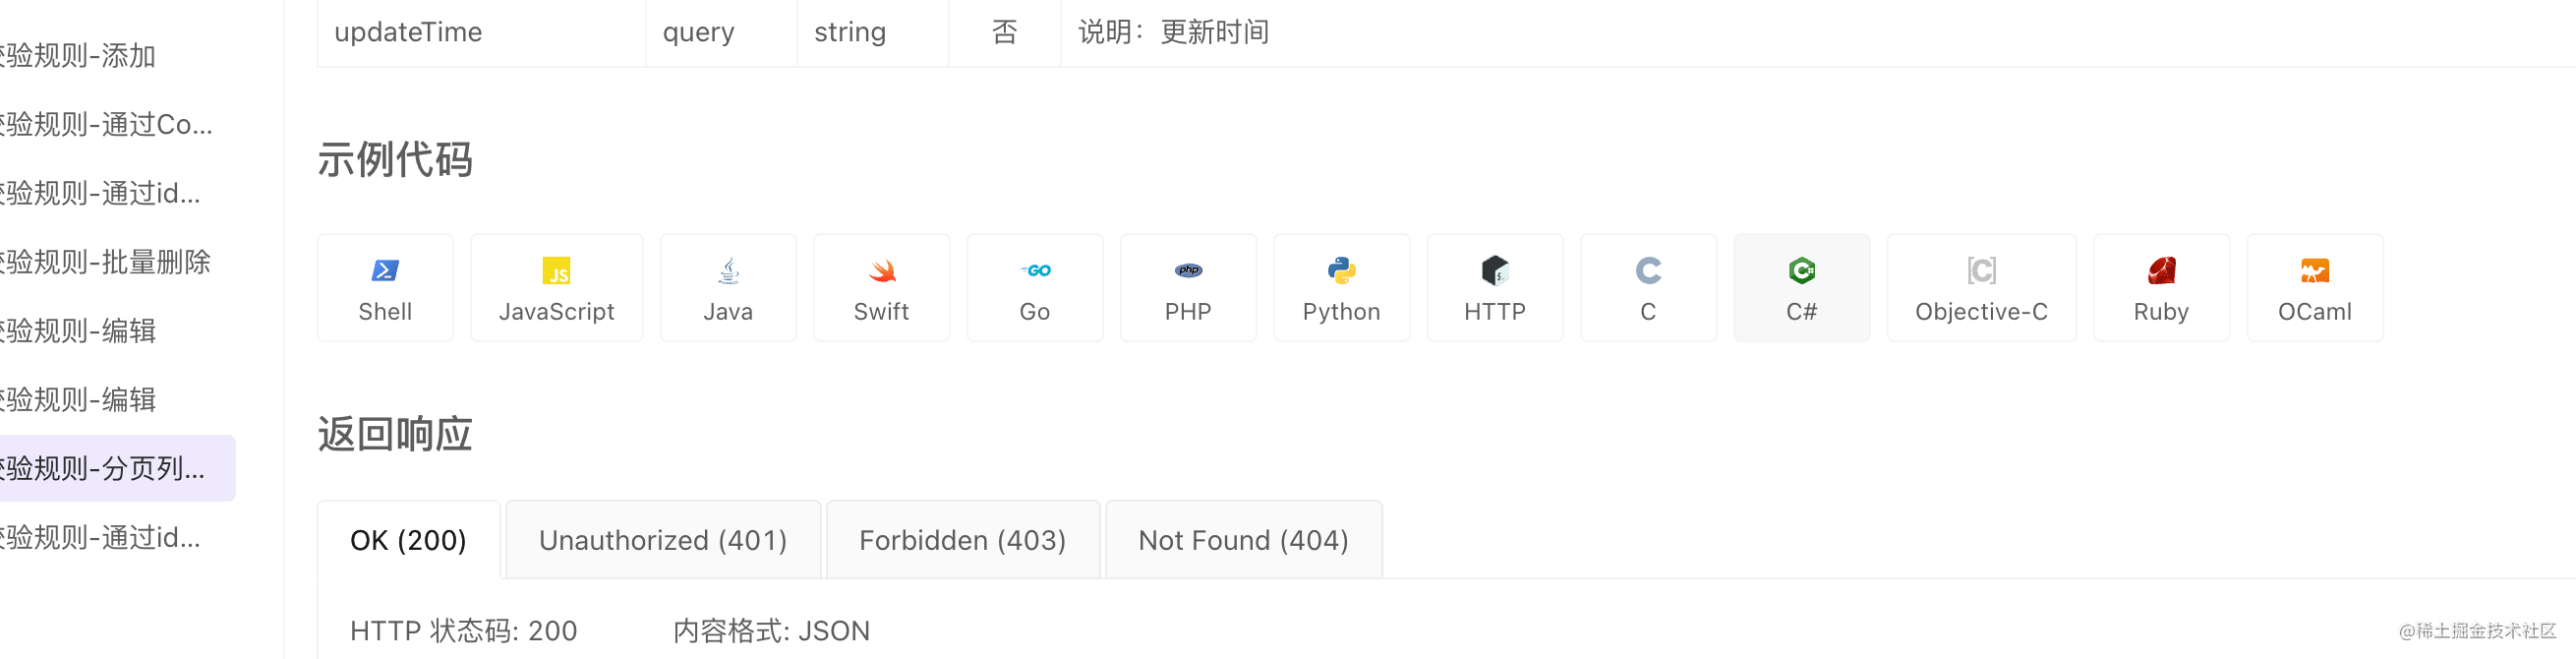Switch to the Not Found (404) tab
Viewport: 2576px width, 659px height.
pyautogui.click(x=1243, y=540)
